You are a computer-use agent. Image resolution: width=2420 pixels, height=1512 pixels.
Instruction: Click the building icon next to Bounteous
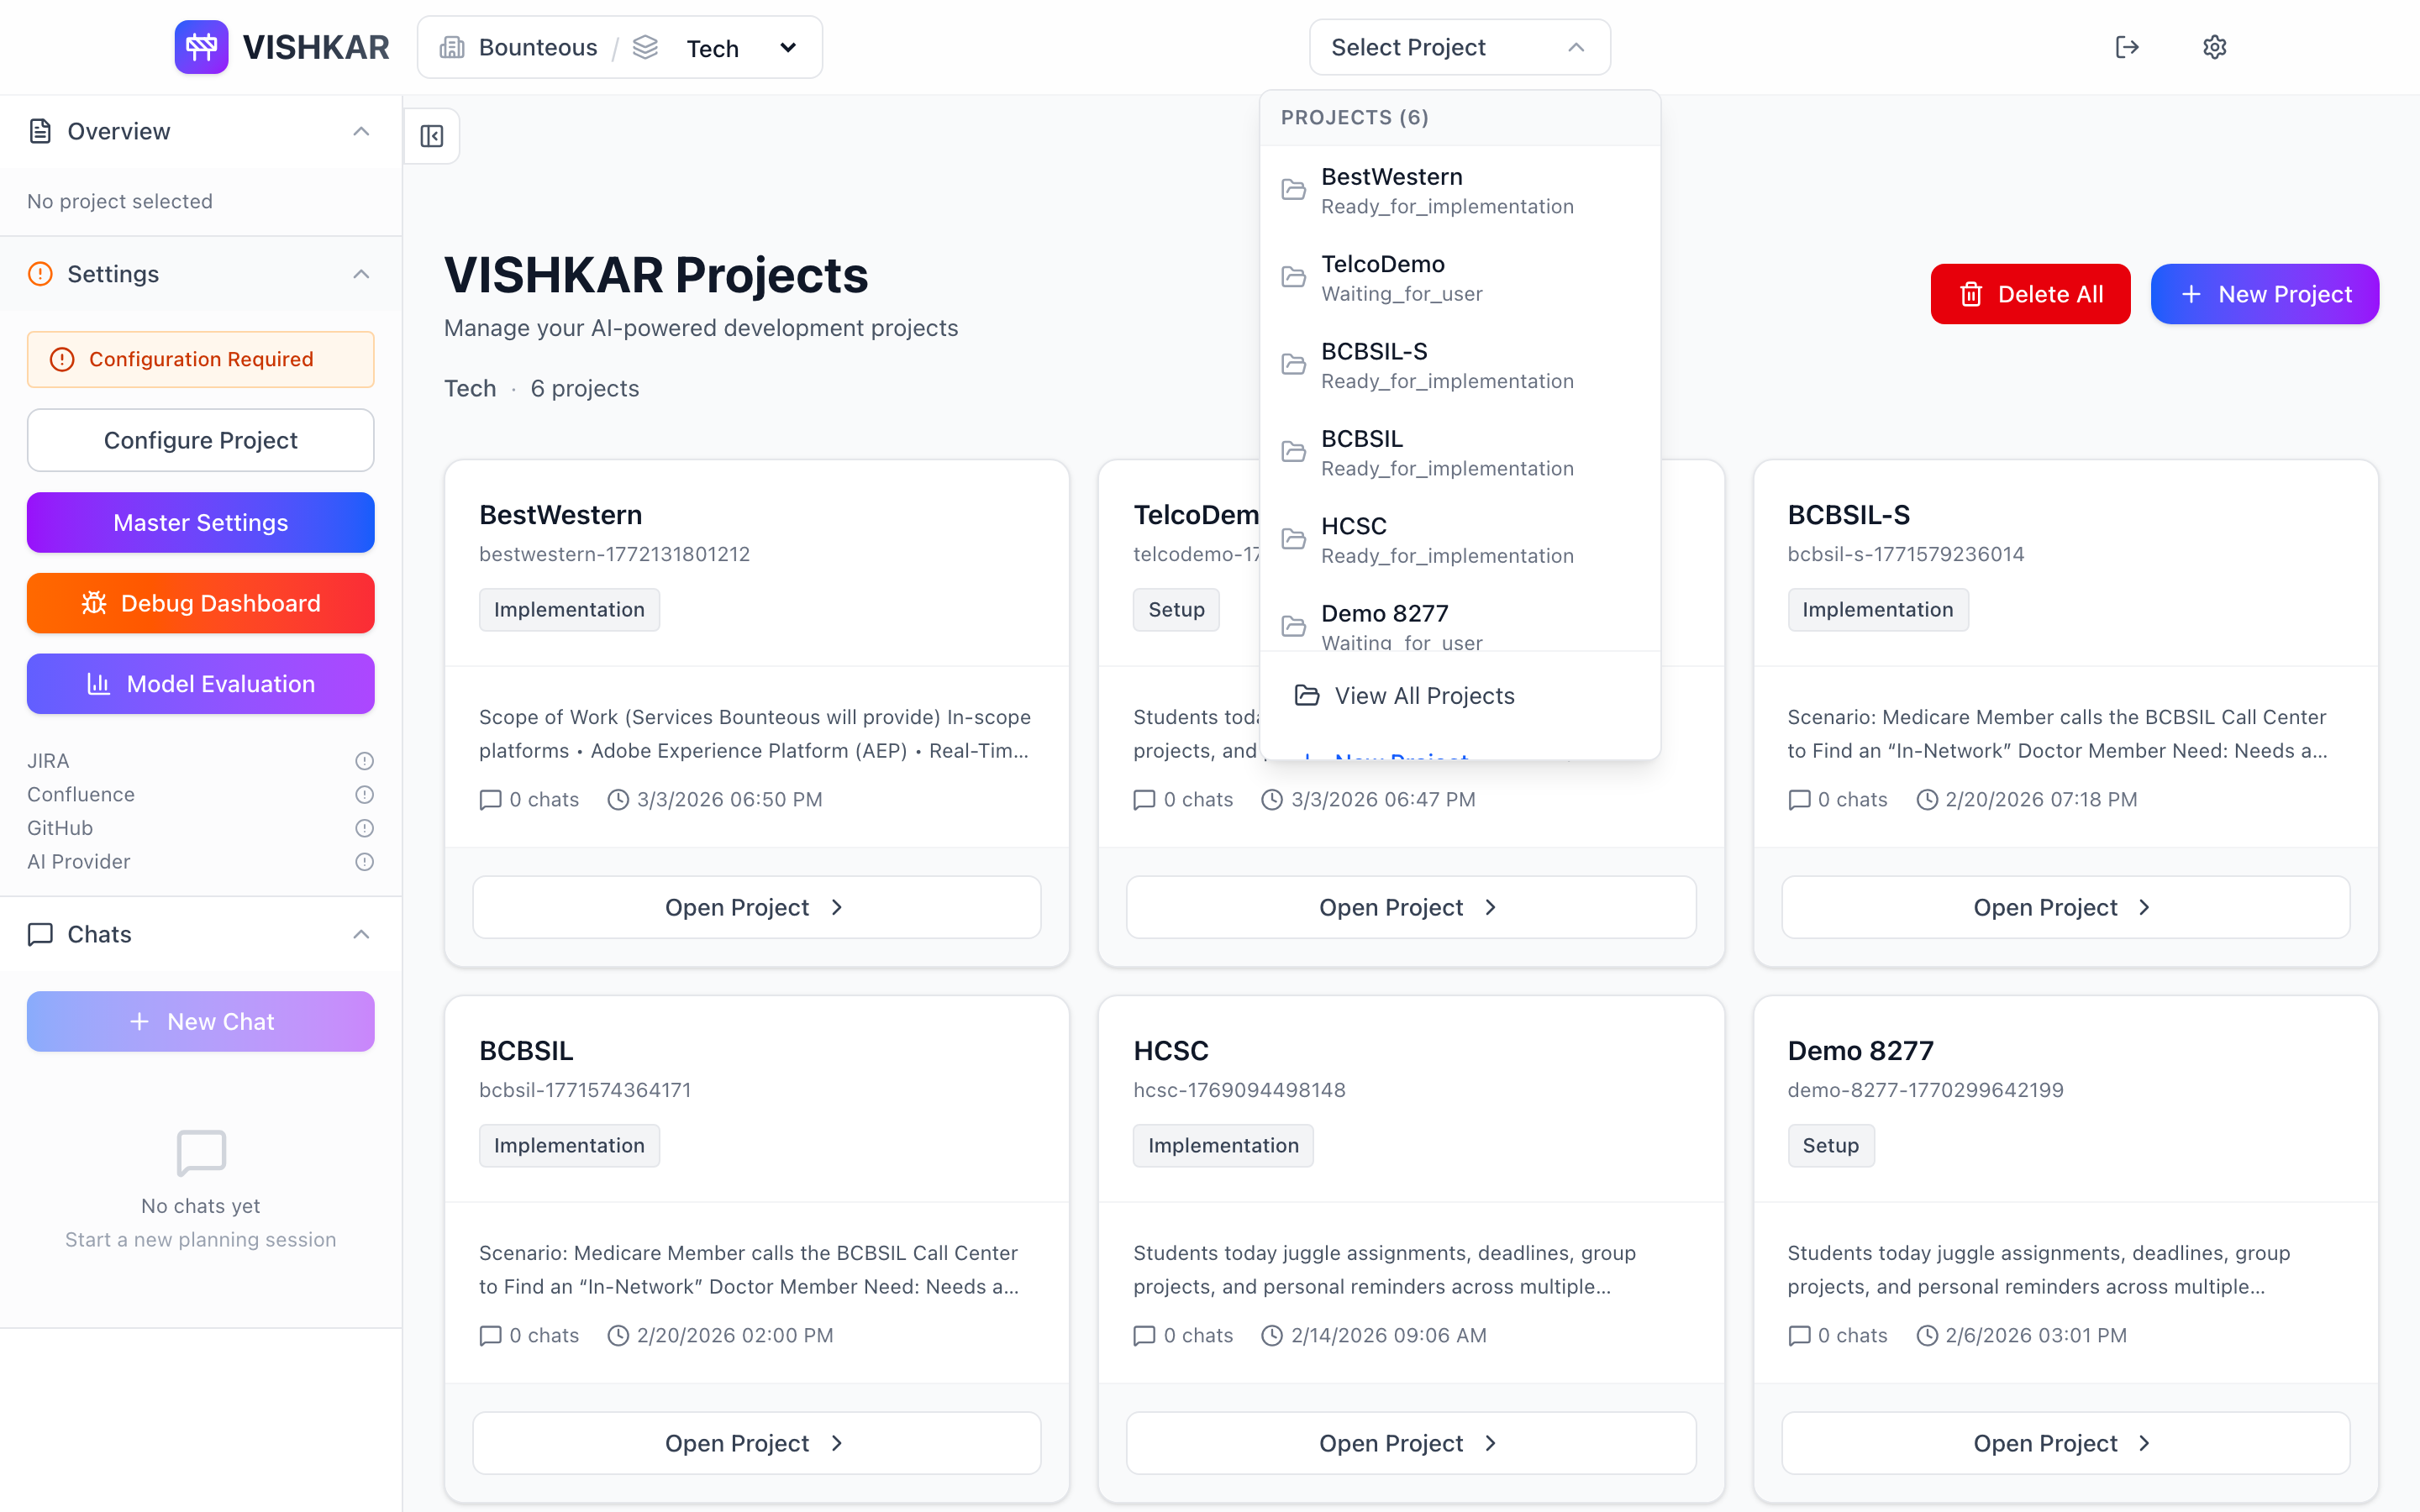point(455,46)
